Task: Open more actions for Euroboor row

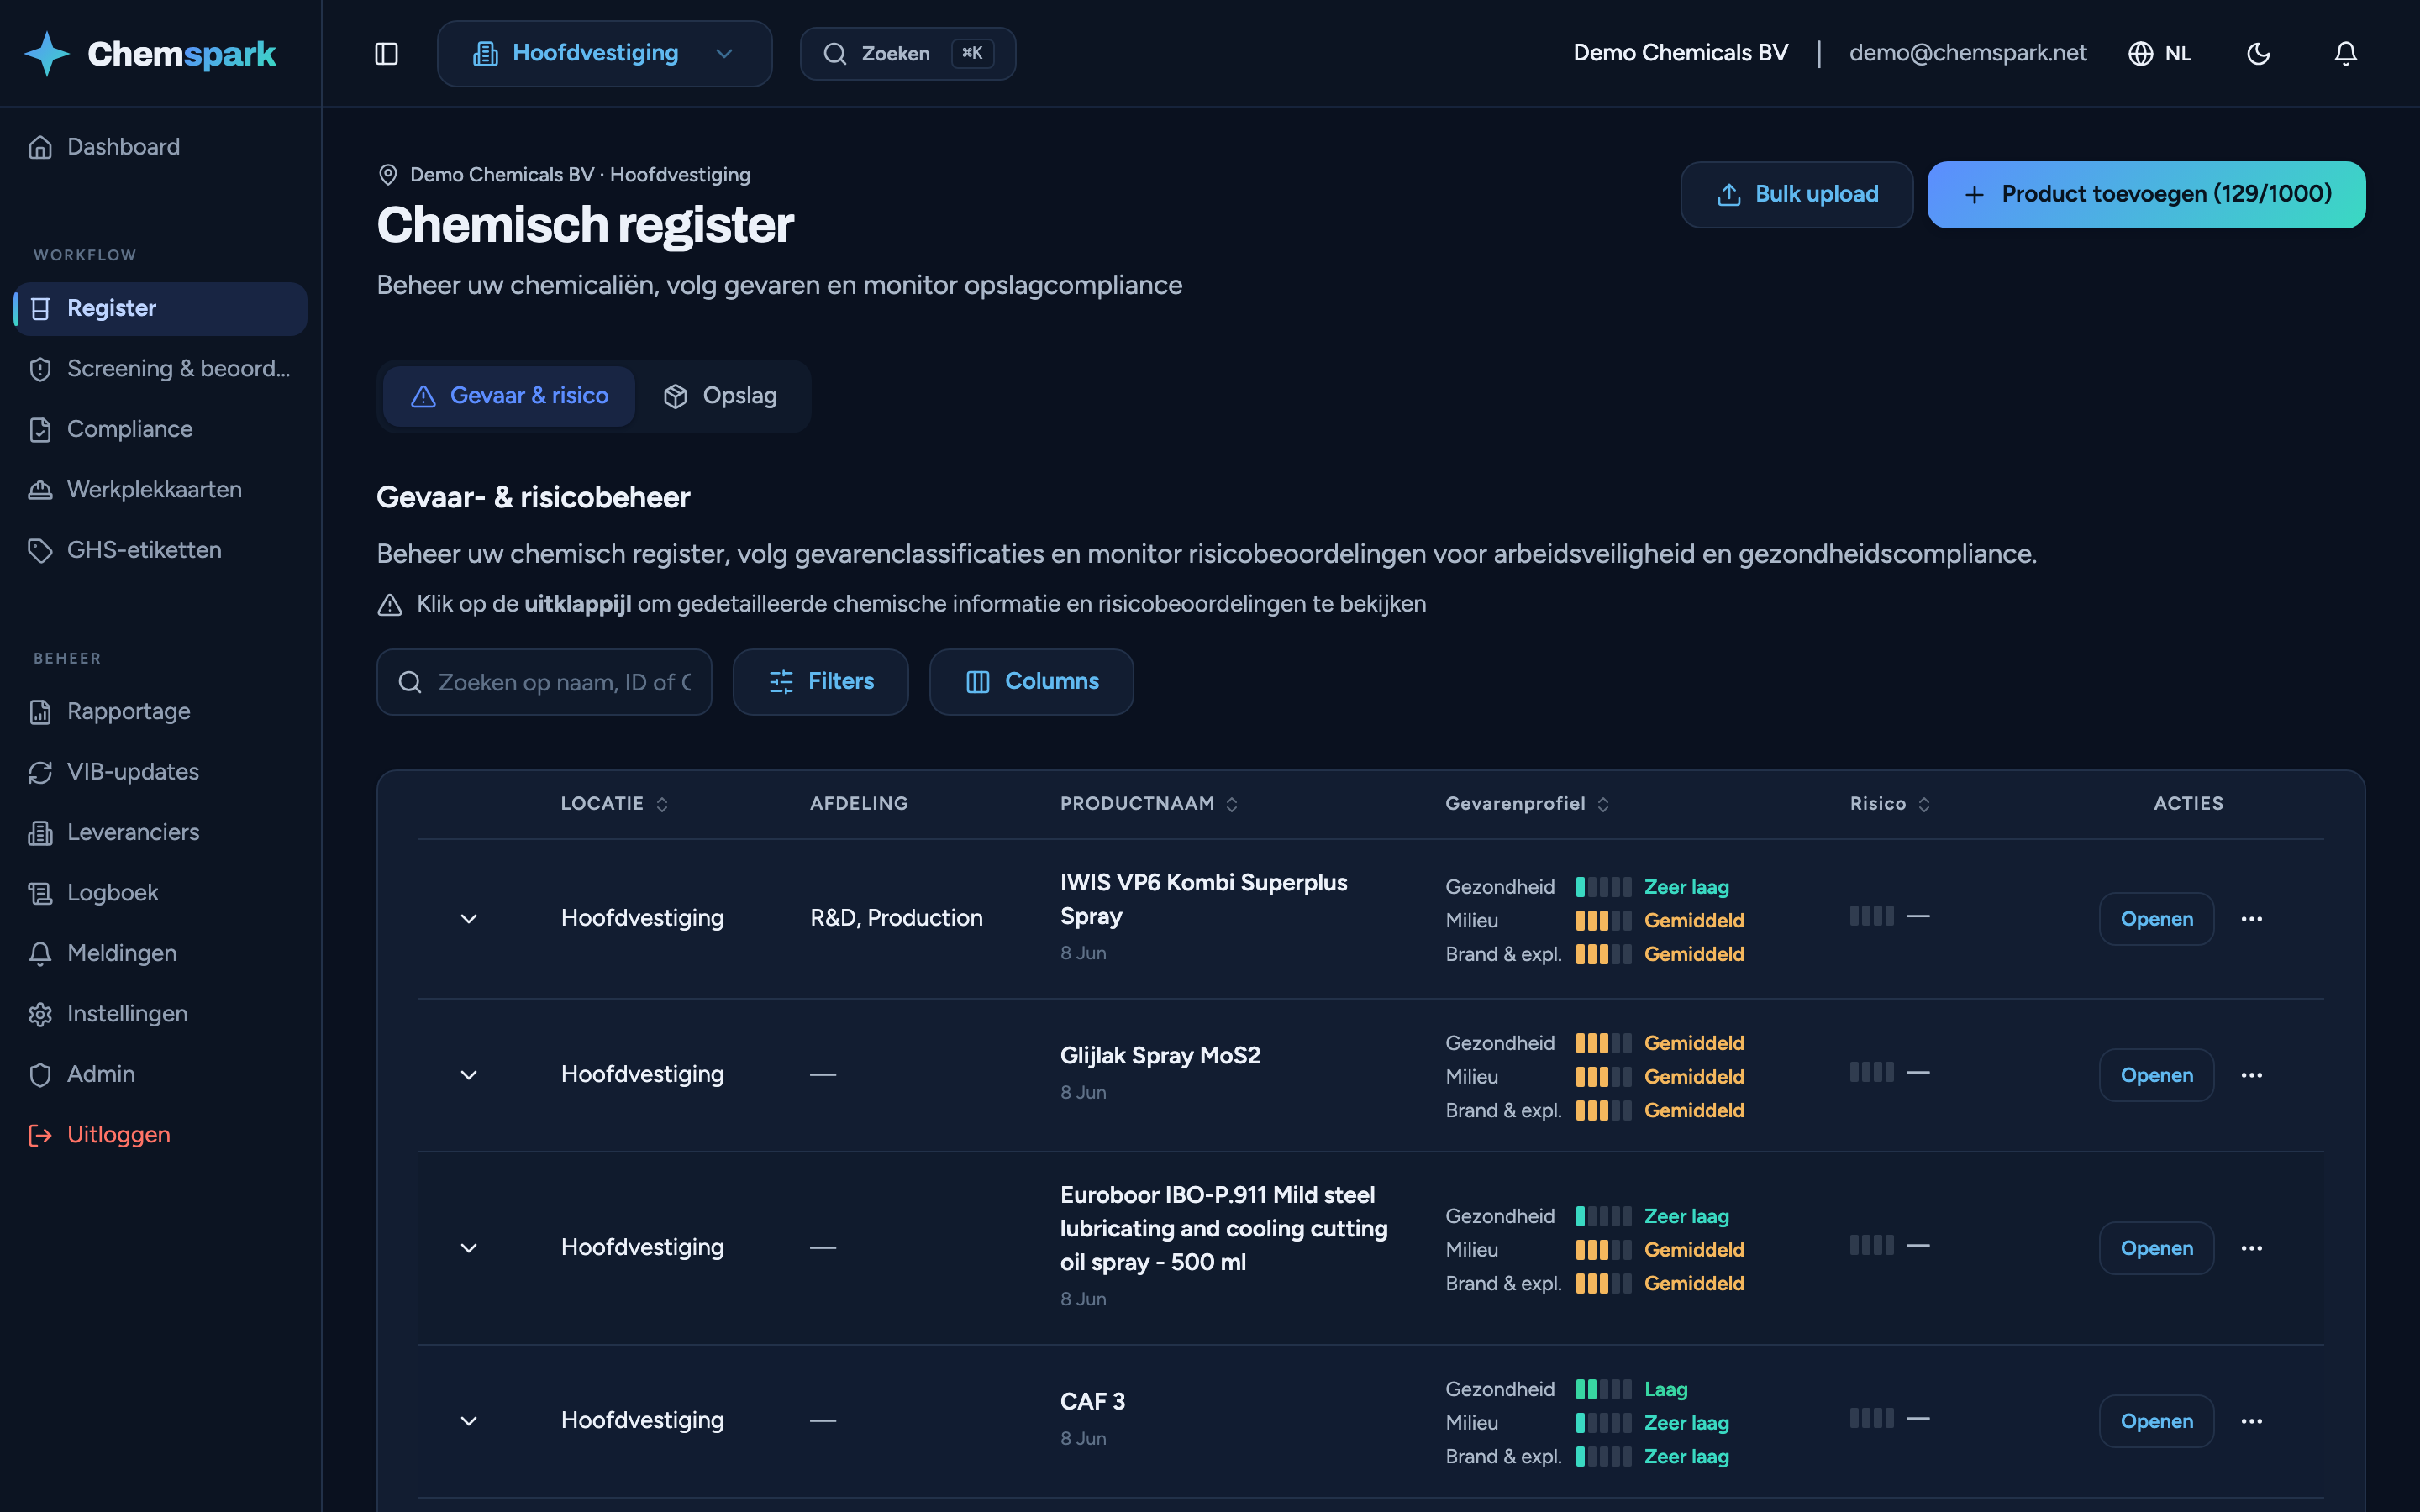Action: click(2251, 1248)
